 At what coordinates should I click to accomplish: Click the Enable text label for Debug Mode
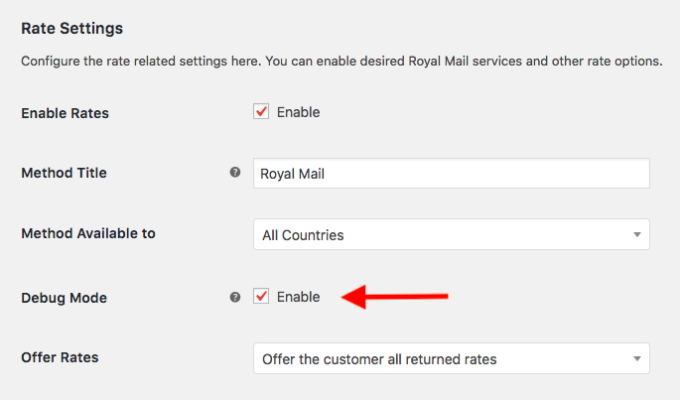298,297
